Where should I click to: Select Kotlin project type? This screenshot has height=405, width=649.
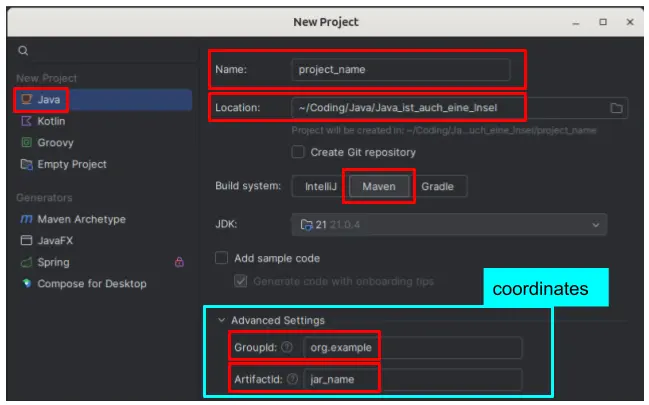[x=50, y=121]
